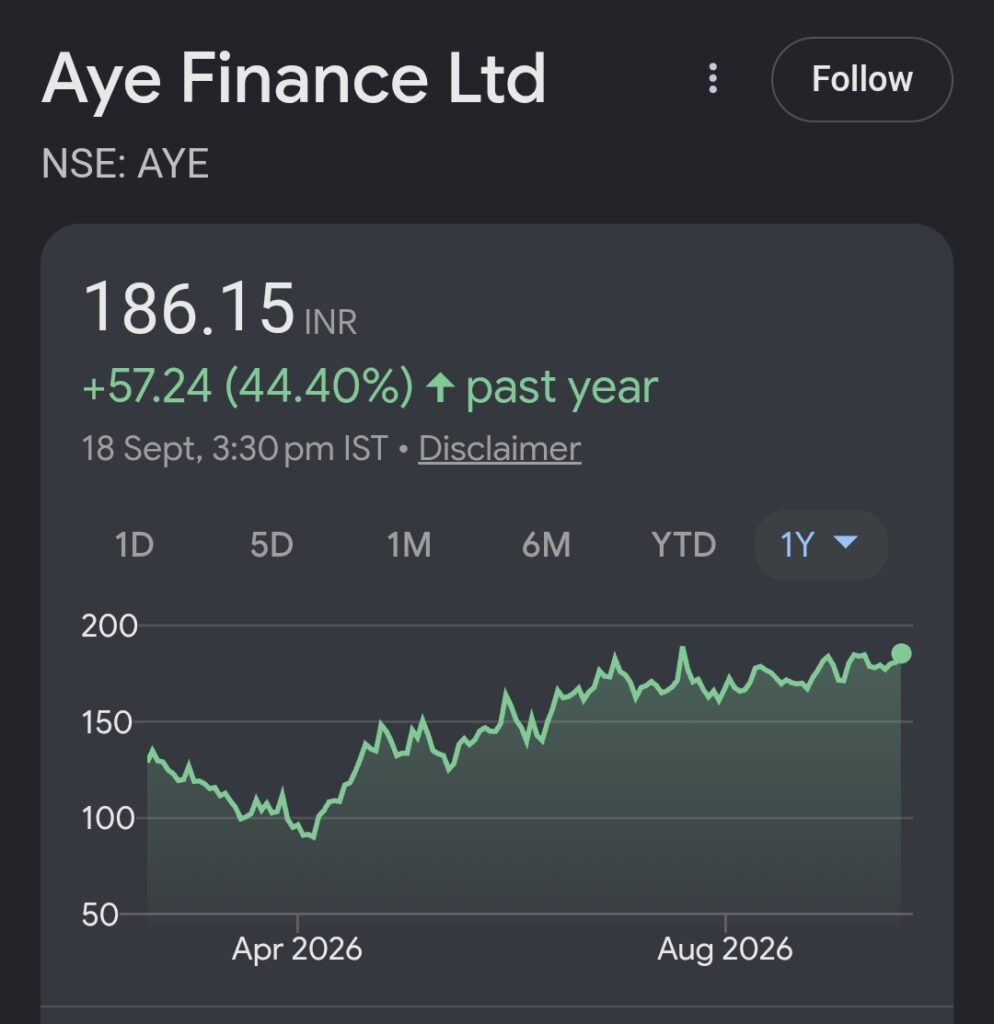The width and height of the screenshot is (994, 1024).
Task: Switch chart to 1D range
Action: click(135, 545)
